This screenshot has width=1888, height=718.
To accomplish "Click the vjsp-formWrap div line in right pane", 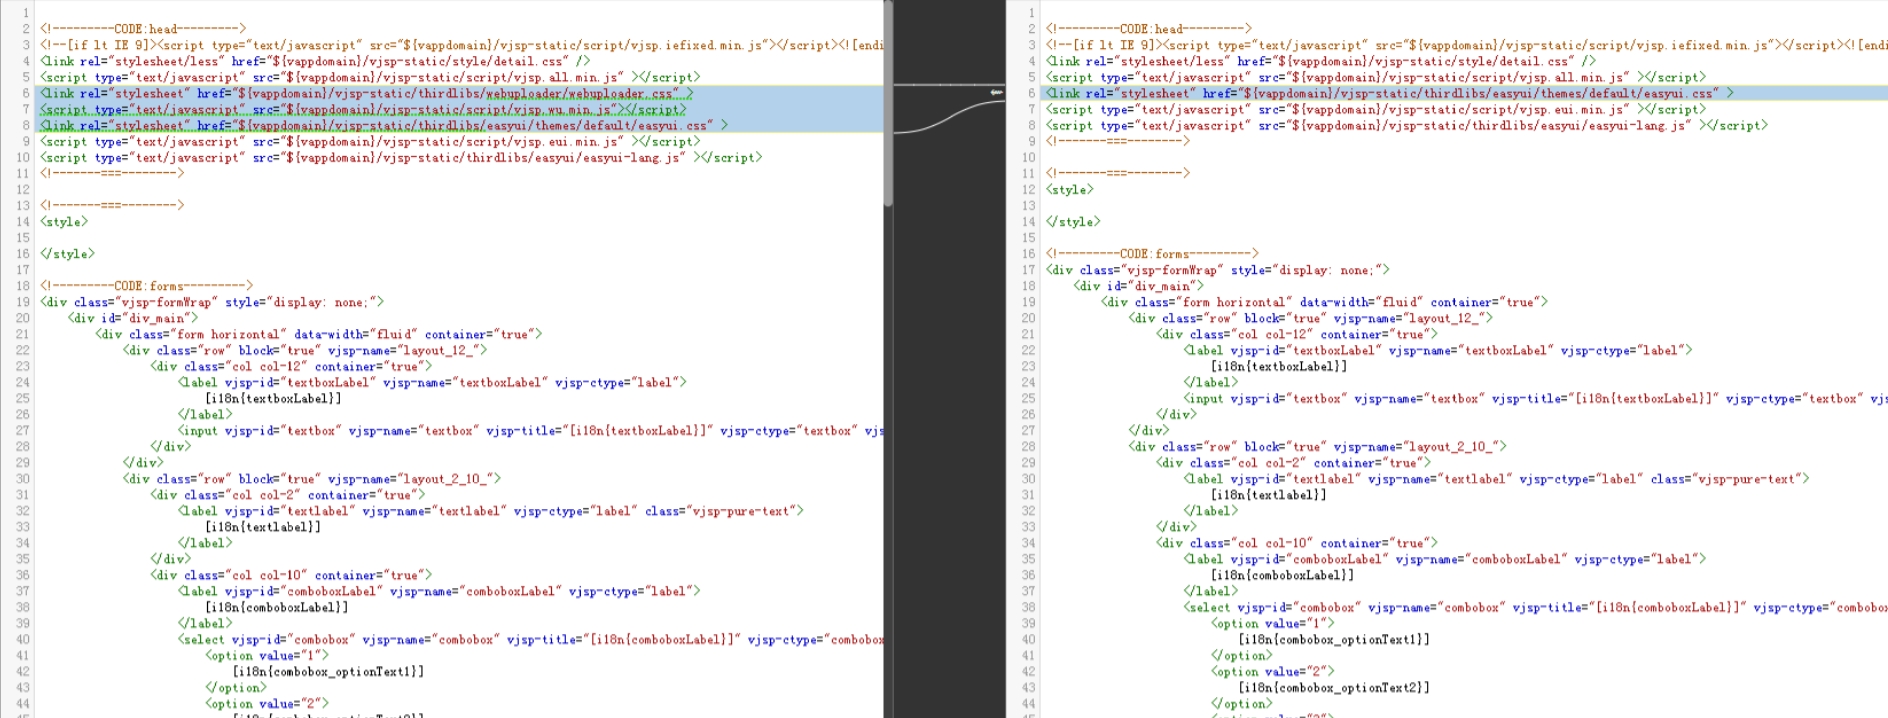I will 1218,270.
